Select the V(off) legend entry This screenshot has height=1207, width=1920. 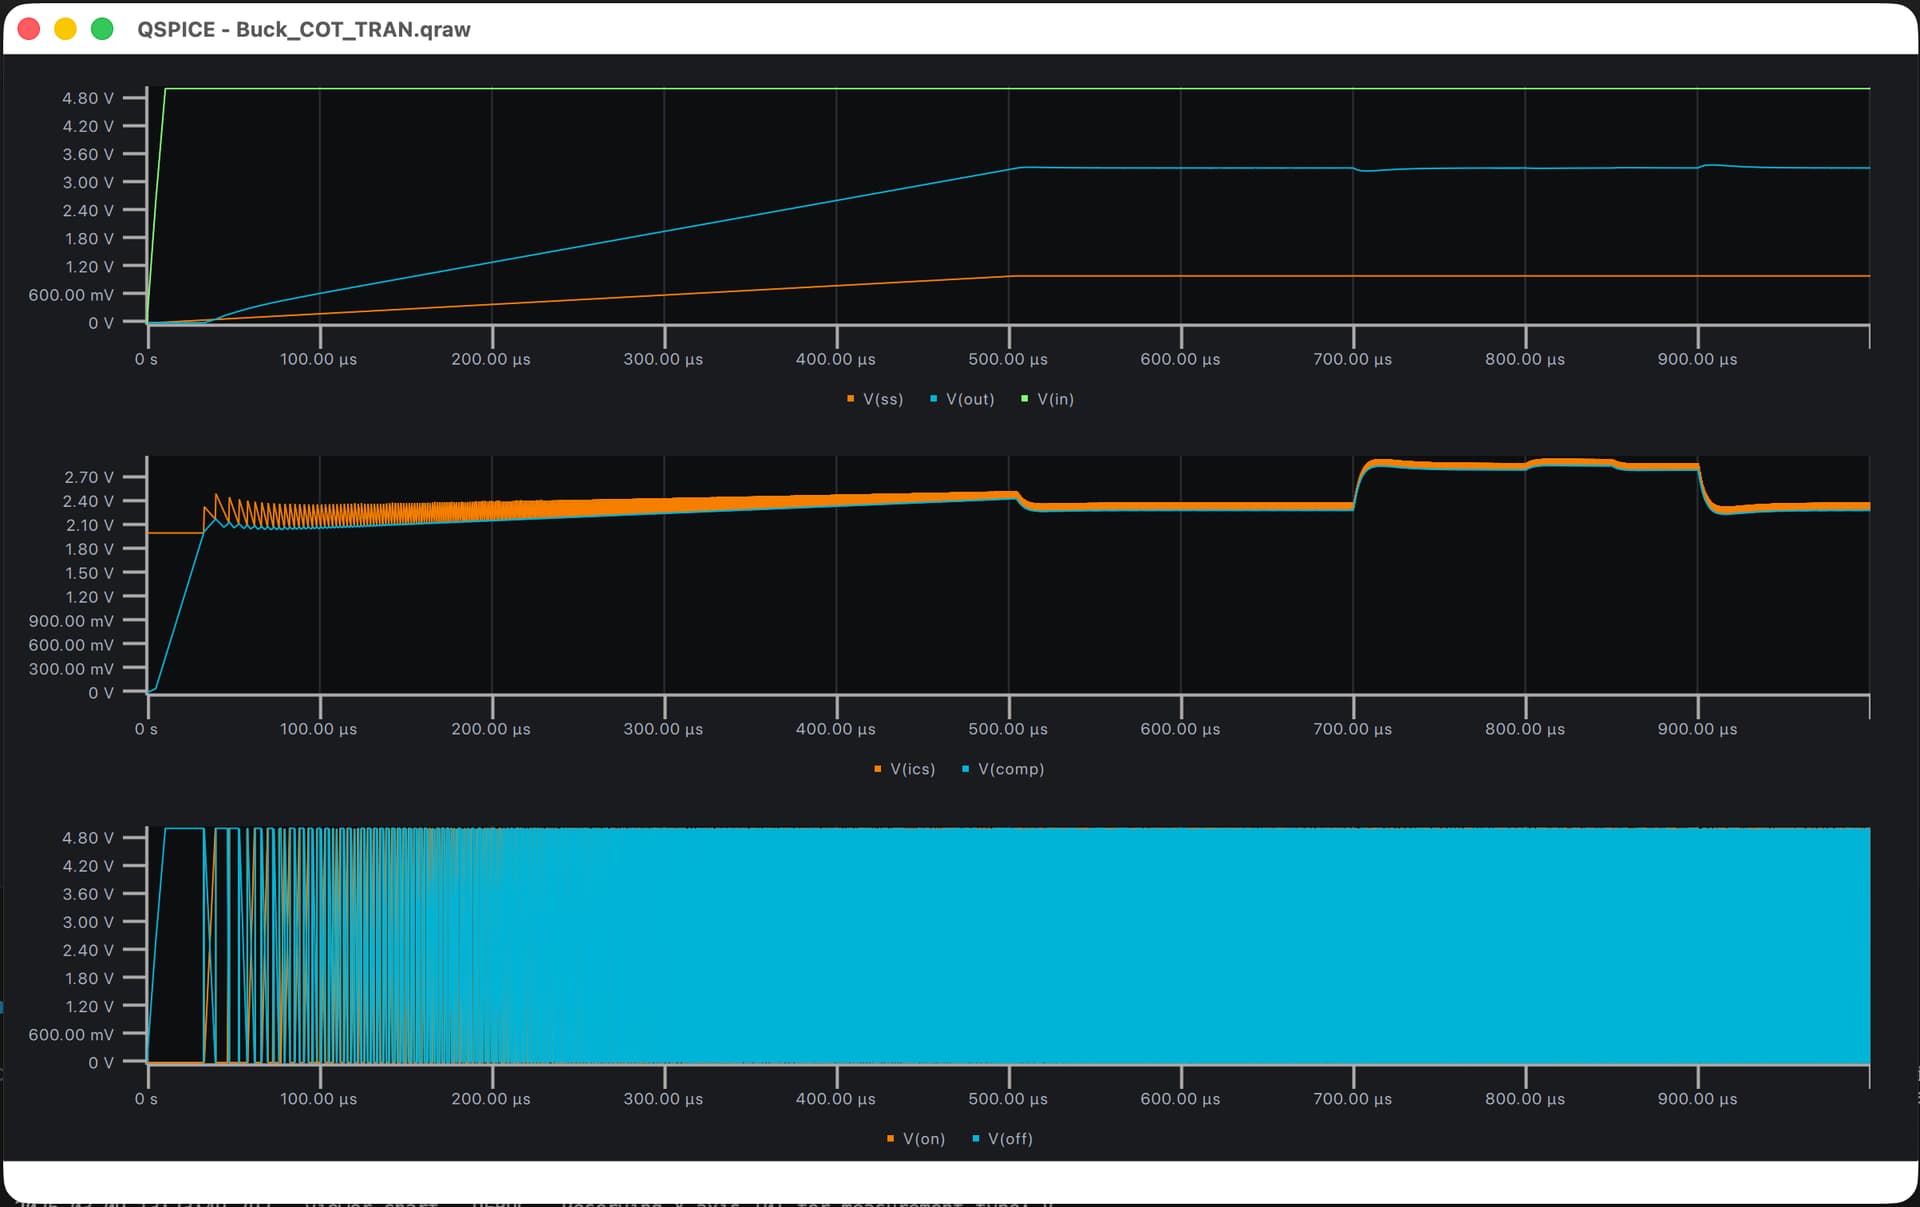[x=1009, y=1139]
